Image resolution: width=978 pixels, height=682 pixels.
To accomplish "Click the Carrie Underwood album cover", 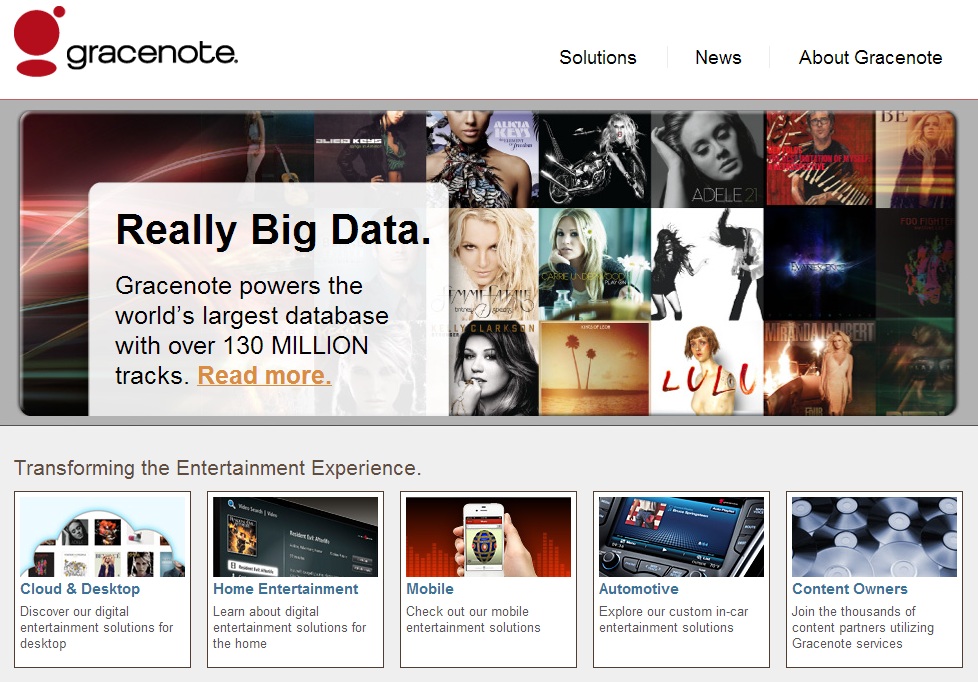I will click(594, 262).
